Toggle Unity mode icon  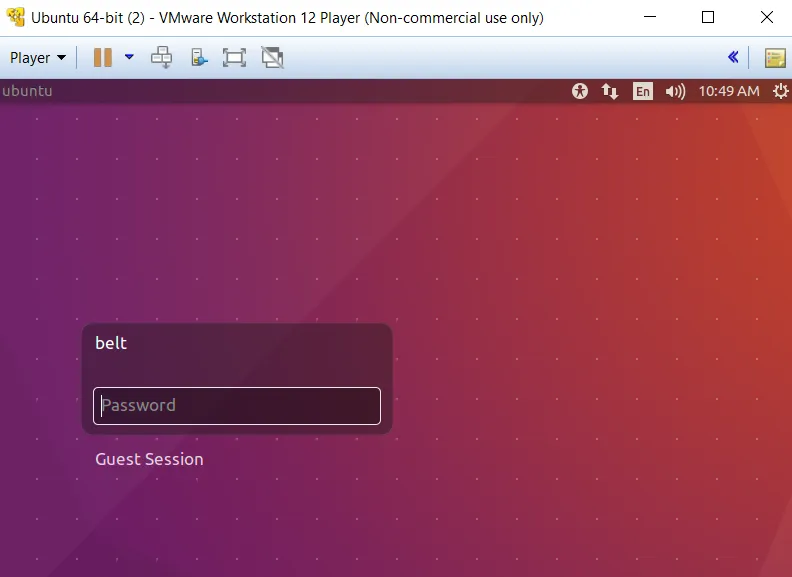click(x=272, y=58)
